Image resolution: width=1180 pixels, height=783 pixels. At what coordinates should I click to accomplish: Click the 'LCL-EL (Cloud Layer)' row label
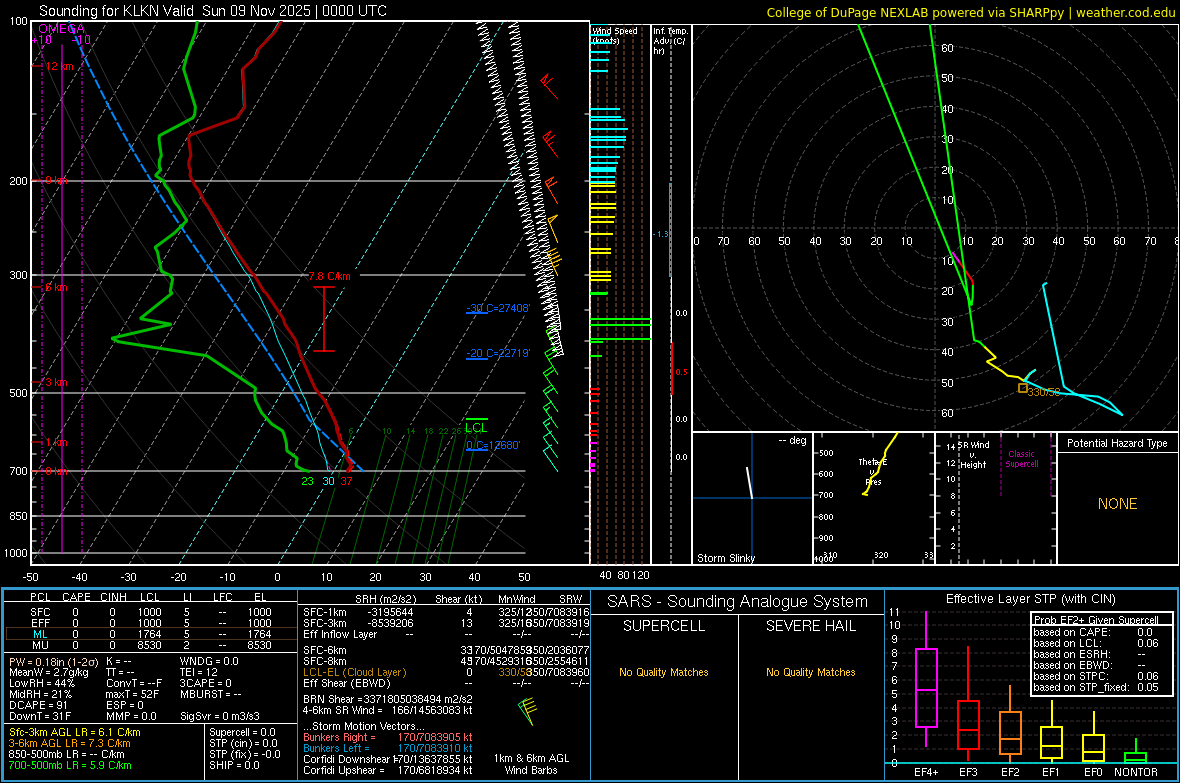(x=354, y=672)
